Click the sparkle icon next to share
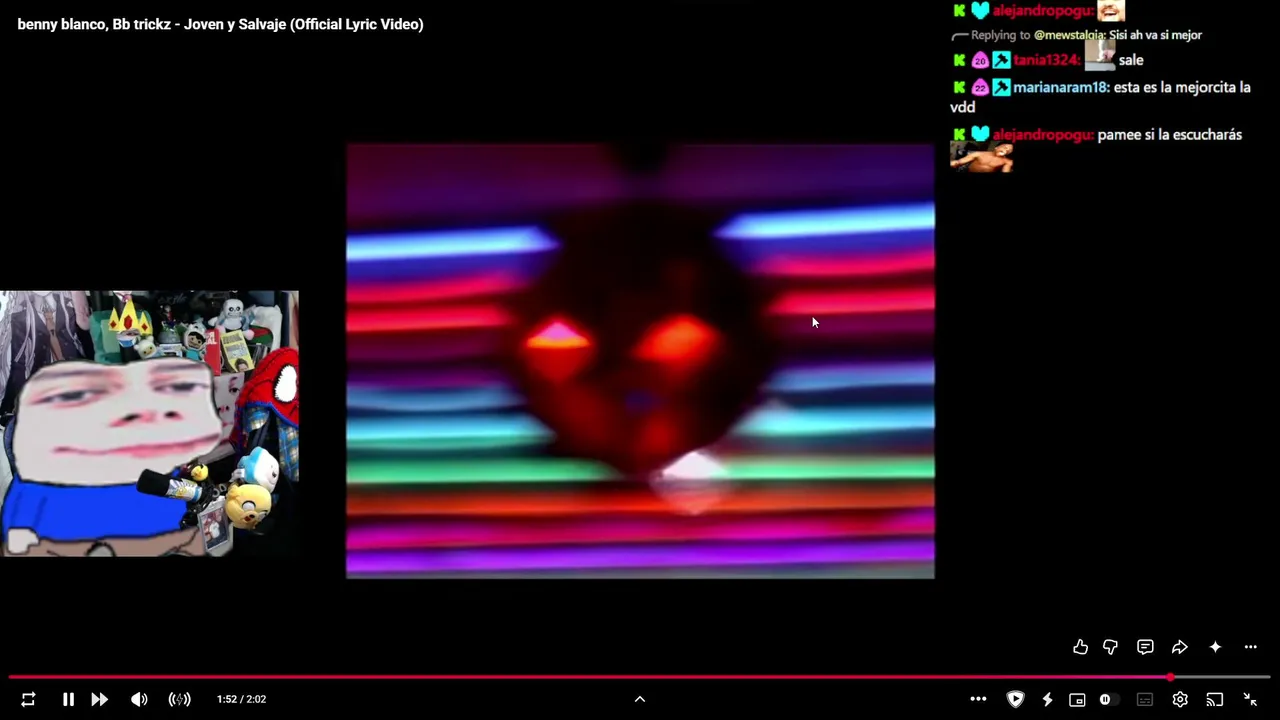 (x=1215, y=647)
